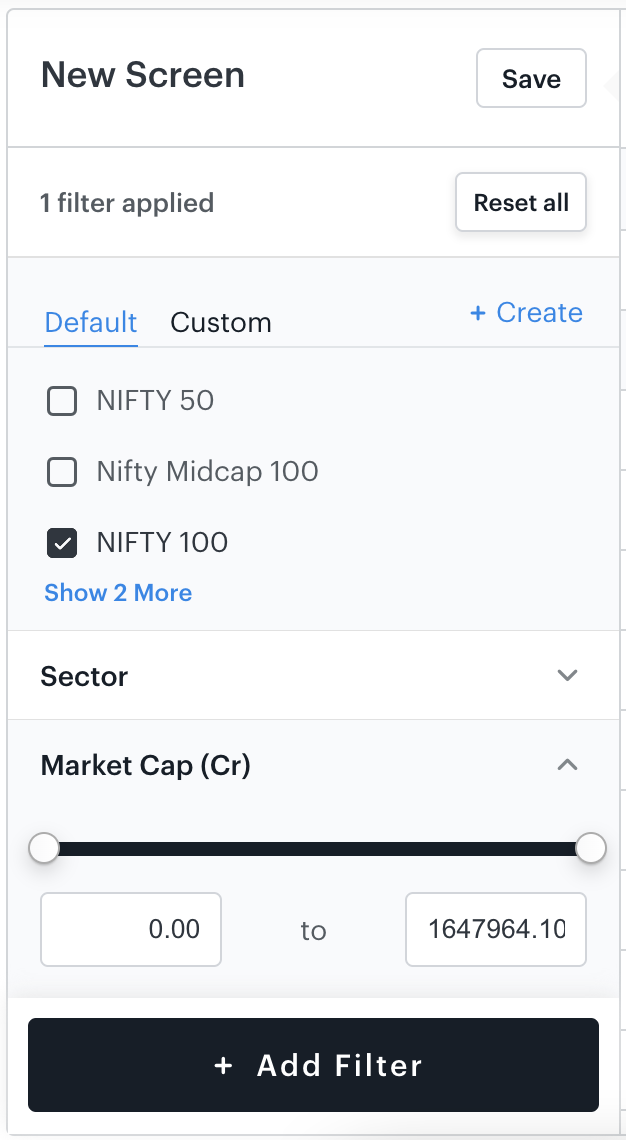Screen dimensions: 626x1140
Task: Click the middle of the Market Cap slider track
Action: click(x=317, y=849)
